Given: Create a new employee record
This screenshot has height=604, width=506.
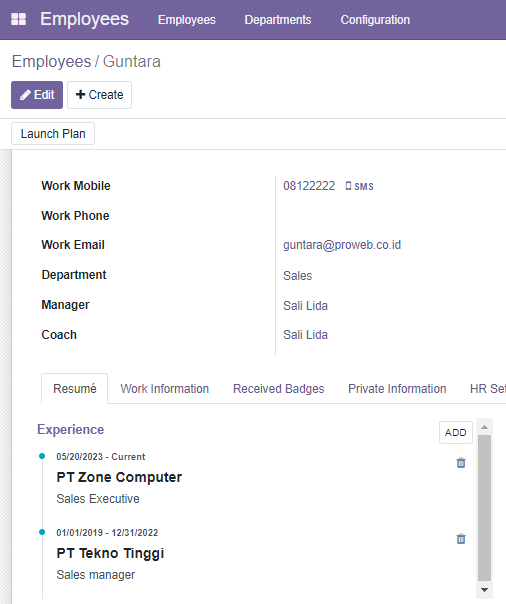Looking at the screenshot, I should coord(99,95).
